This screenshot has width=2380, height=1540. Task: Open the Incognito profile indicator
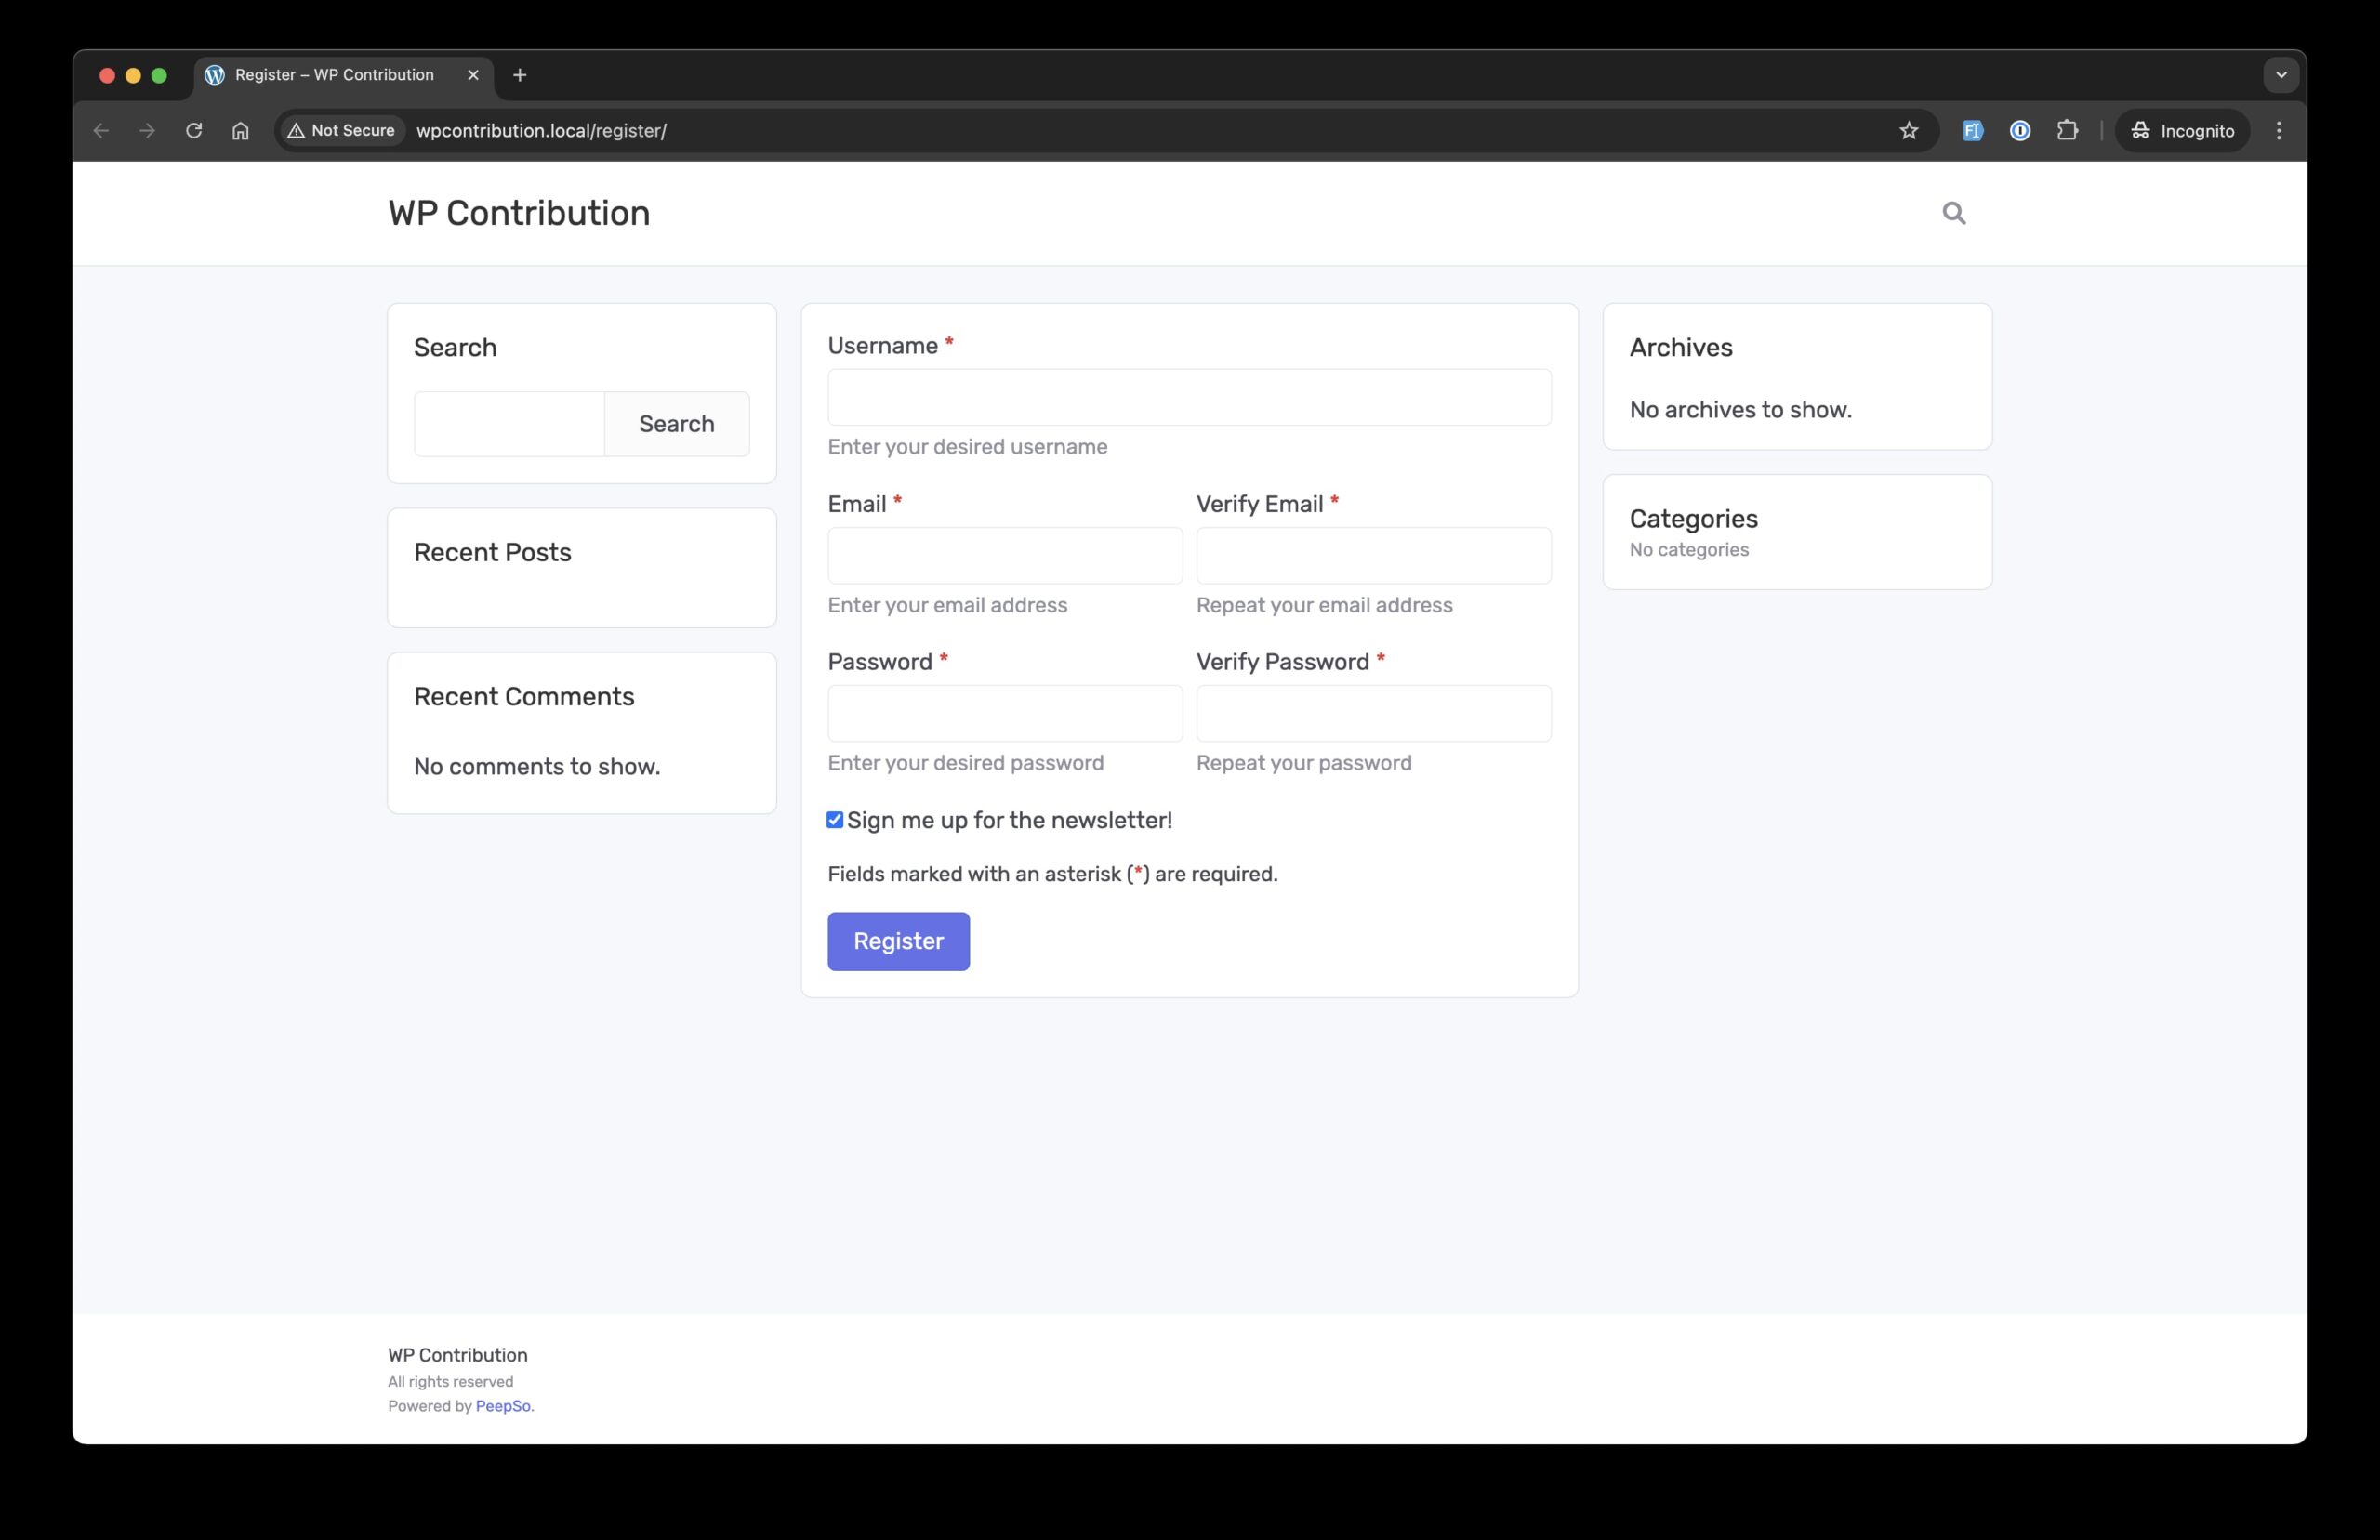pyautogui.click(x=2182, y=131)
